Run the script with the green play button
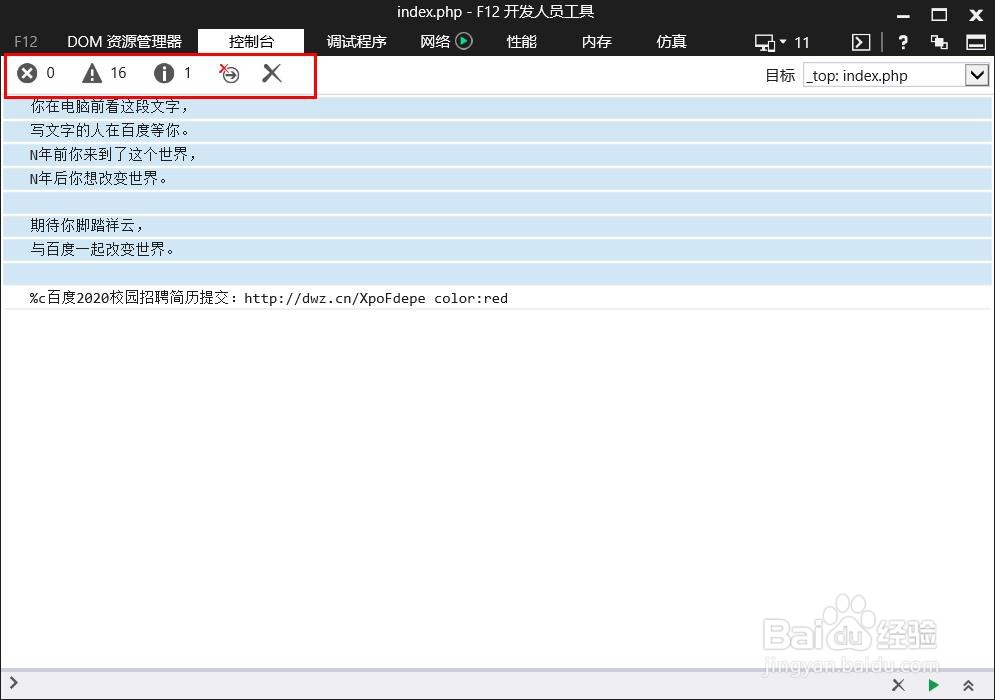 point(933,685)
